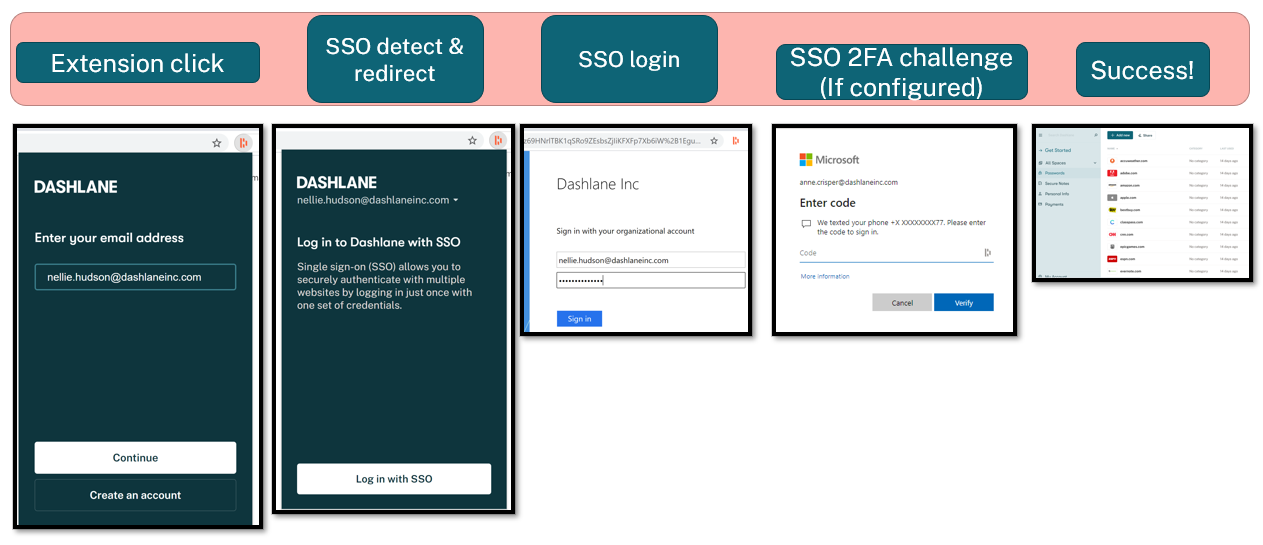Click the bookmark star above Log in with SSO panel
This screenshot has height=545, width=1263.
click(x=472, y=141)
